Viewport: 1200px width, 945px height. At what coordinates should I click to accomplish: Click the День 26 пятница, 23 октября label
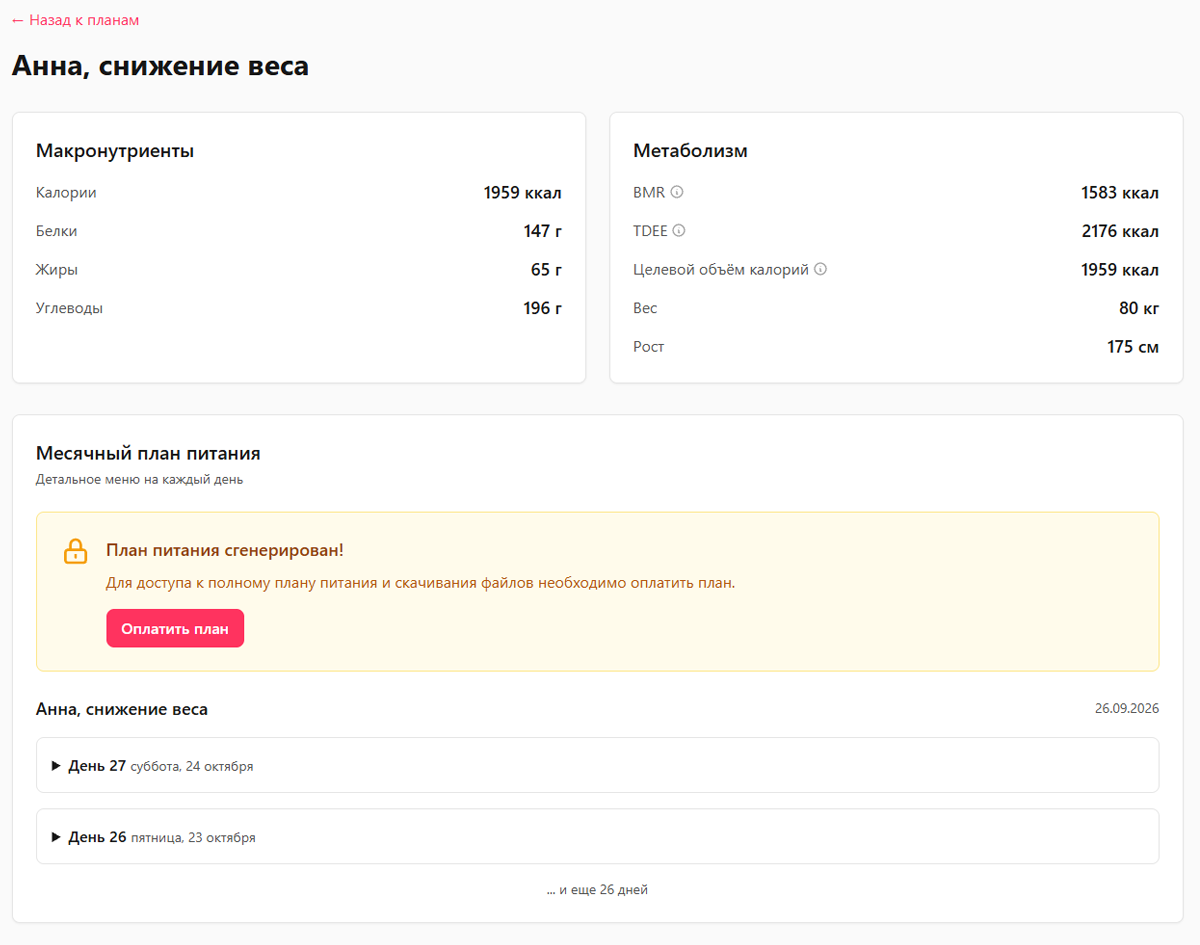[x=162, y=837]
